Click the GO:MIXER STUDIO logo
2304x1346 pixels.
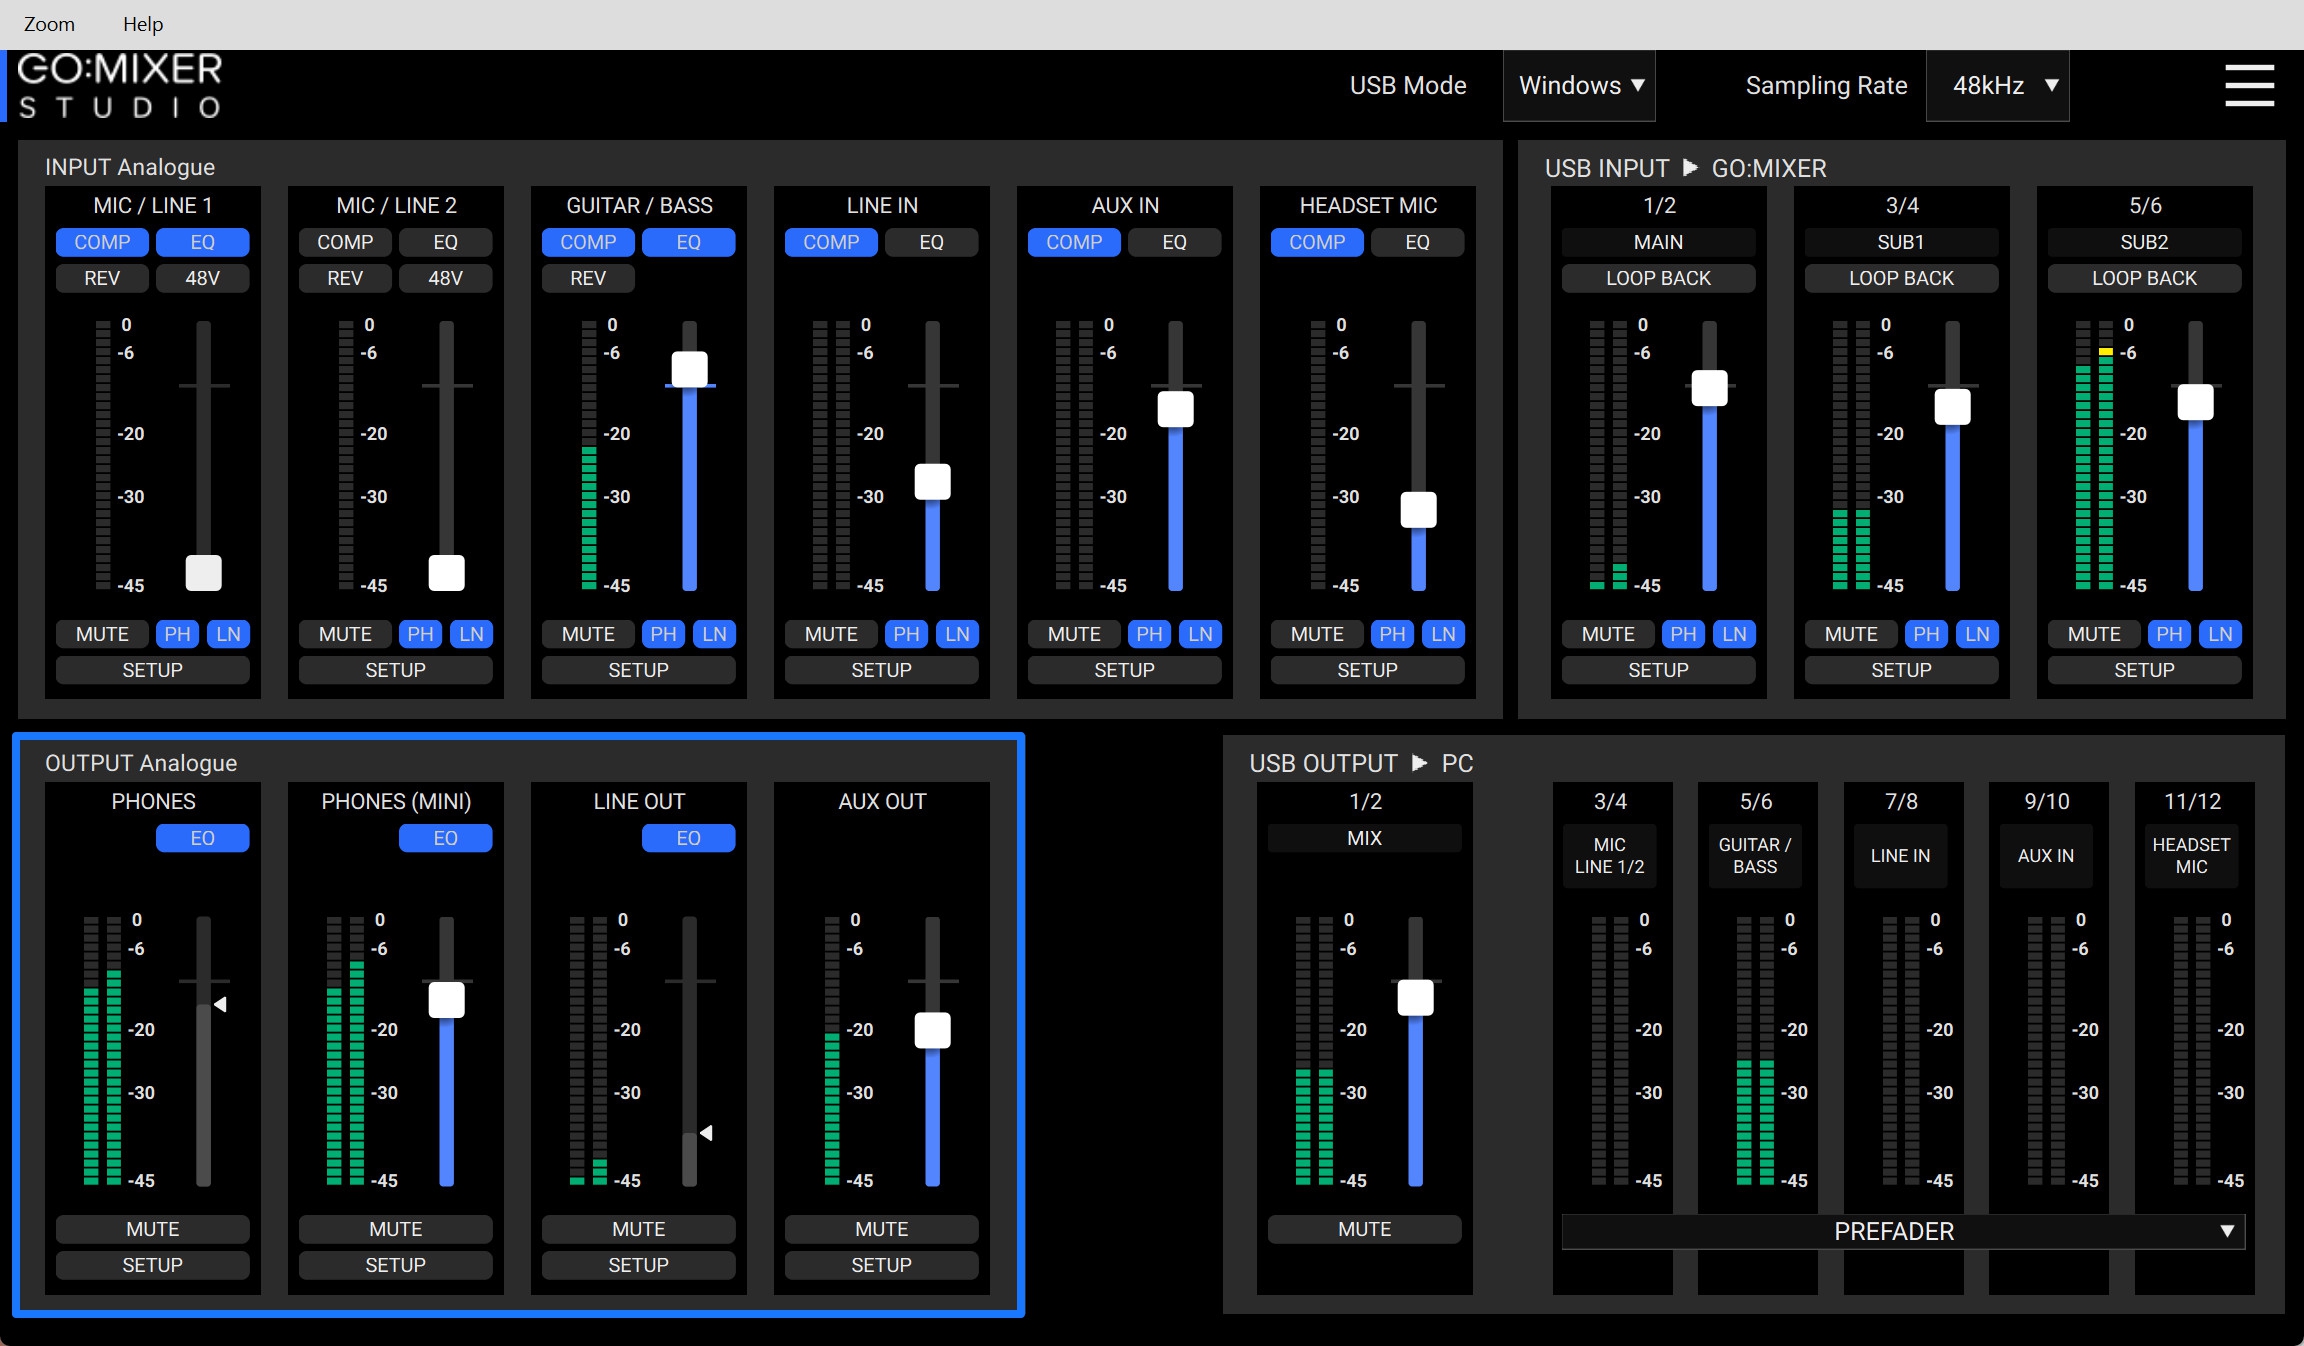click(120, 86)
